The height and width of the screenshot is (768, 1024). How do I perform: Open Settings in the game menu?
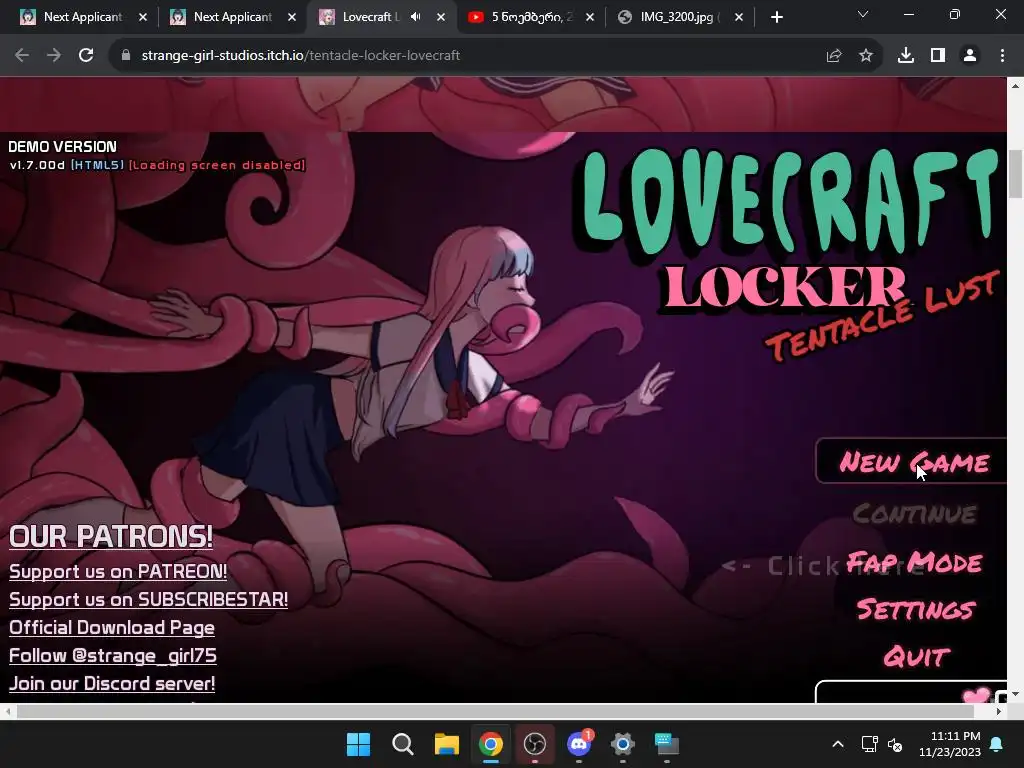click(x=916, y=609)
